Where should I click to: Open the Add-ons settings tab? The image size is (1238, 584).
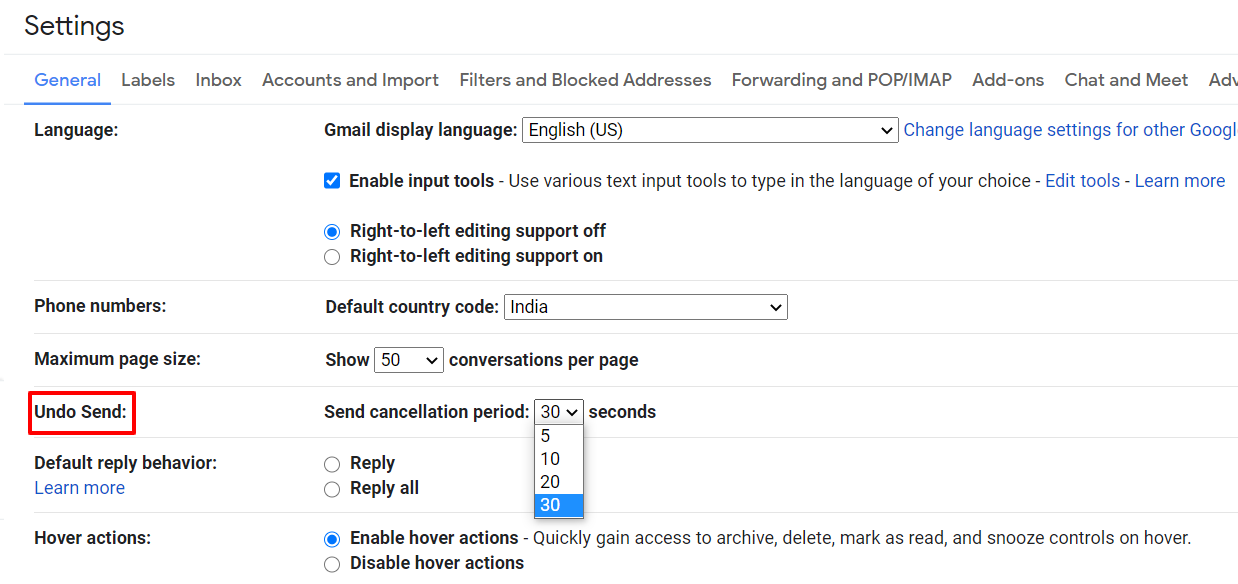click(x=1007, y=80)
